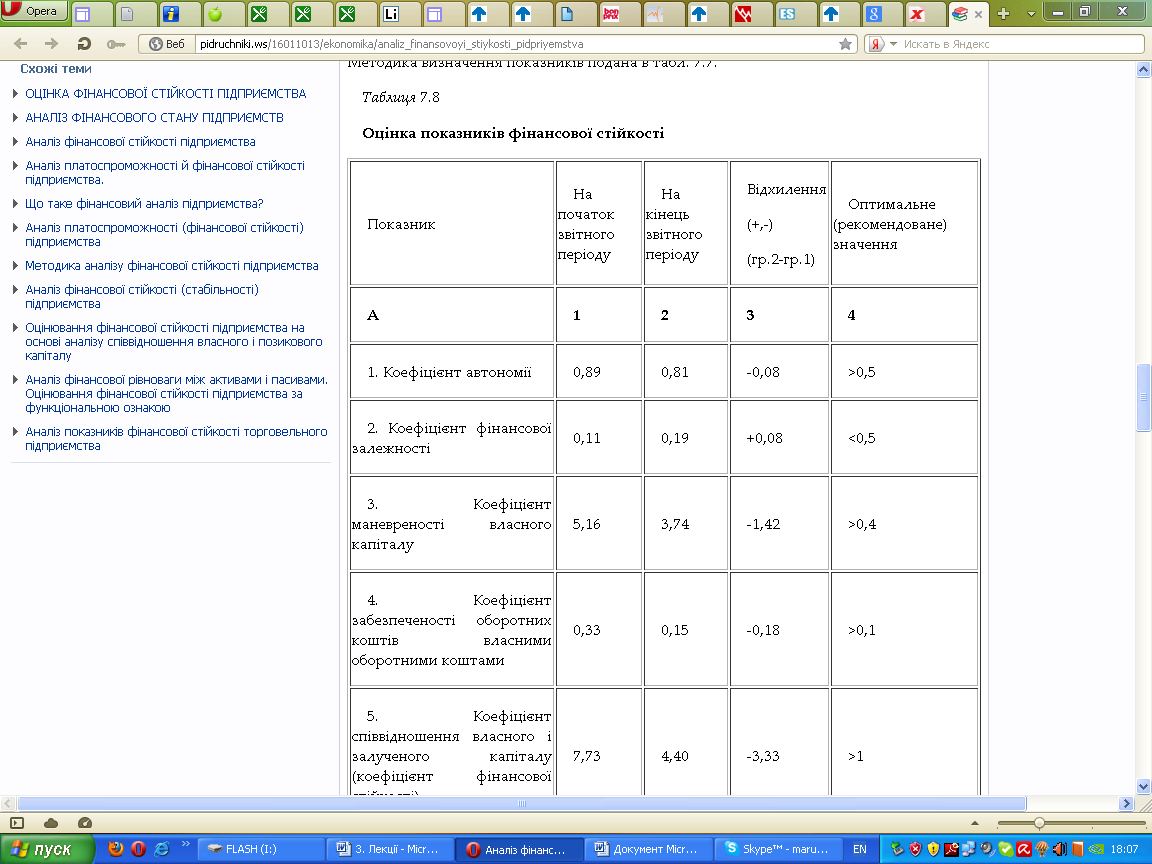Click arrow beside ОЦІНКА ФІНАНСОВОЇ СТІЙКОСТІ link
The width and height of the screenshot is (1152, 864).
pos(15,93)
